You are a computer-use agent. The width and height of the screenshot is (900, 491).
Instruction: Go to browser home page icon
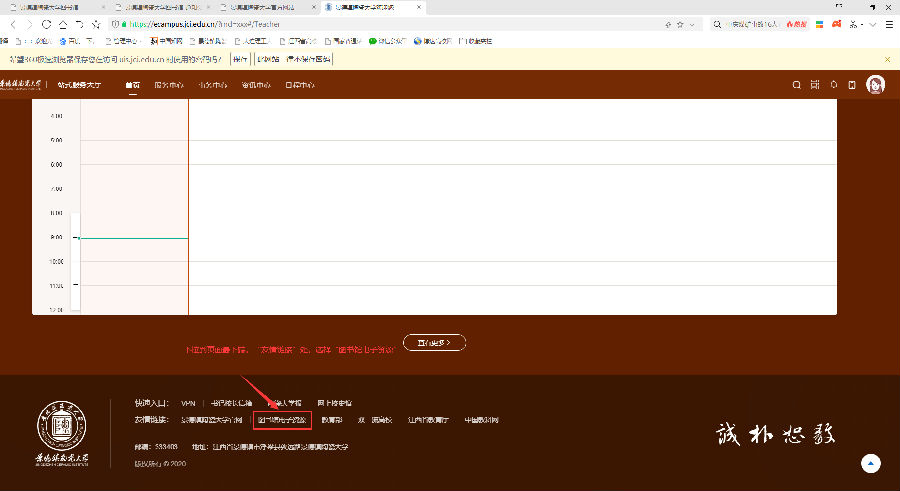click(x=63, y=24)
